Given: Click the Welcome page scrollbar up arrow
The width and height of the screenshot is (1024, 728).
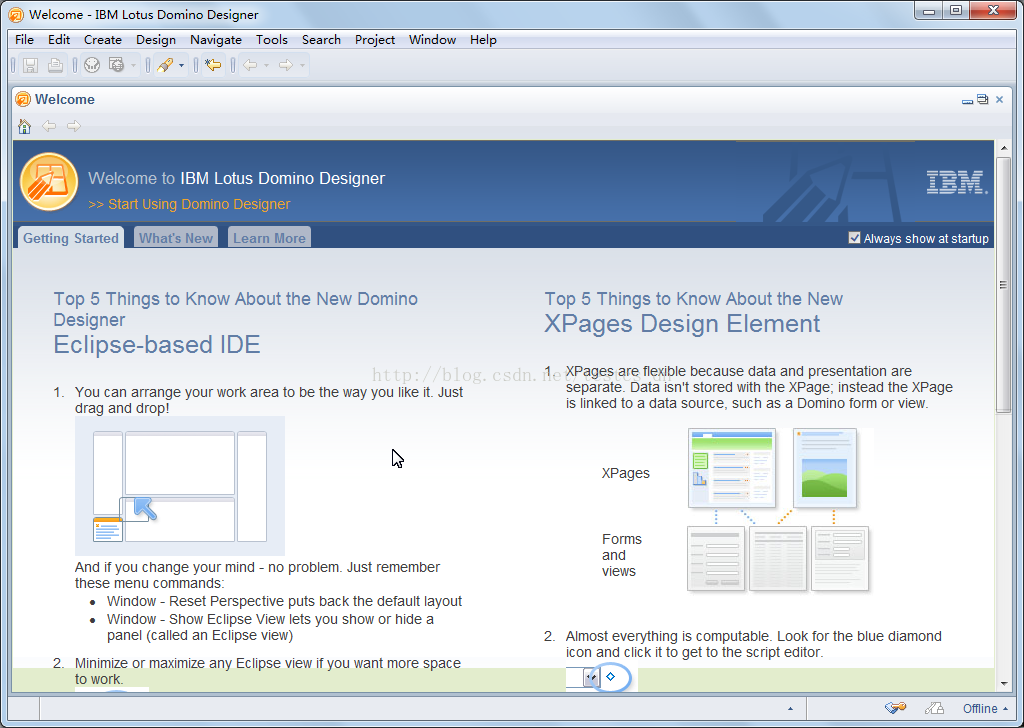Looking at the screenshot, I should (1004, 148).
